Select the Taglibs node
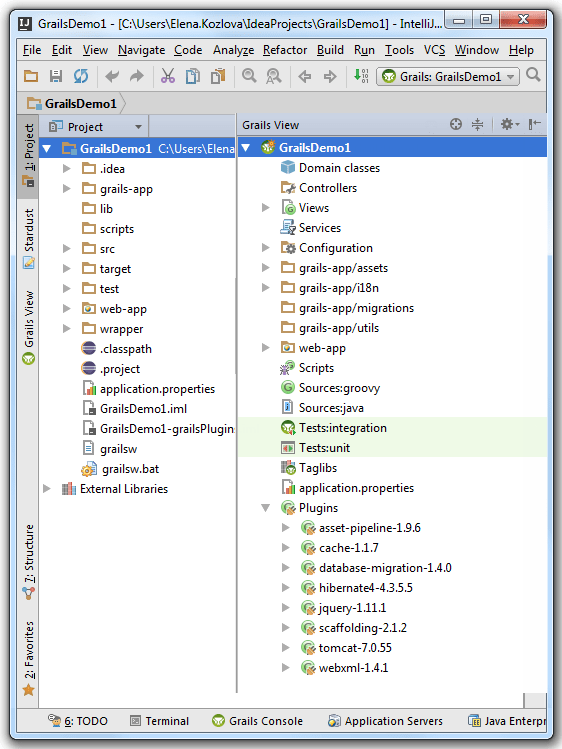The width and height of the screenshot is (562, 749). pos(309,468)
